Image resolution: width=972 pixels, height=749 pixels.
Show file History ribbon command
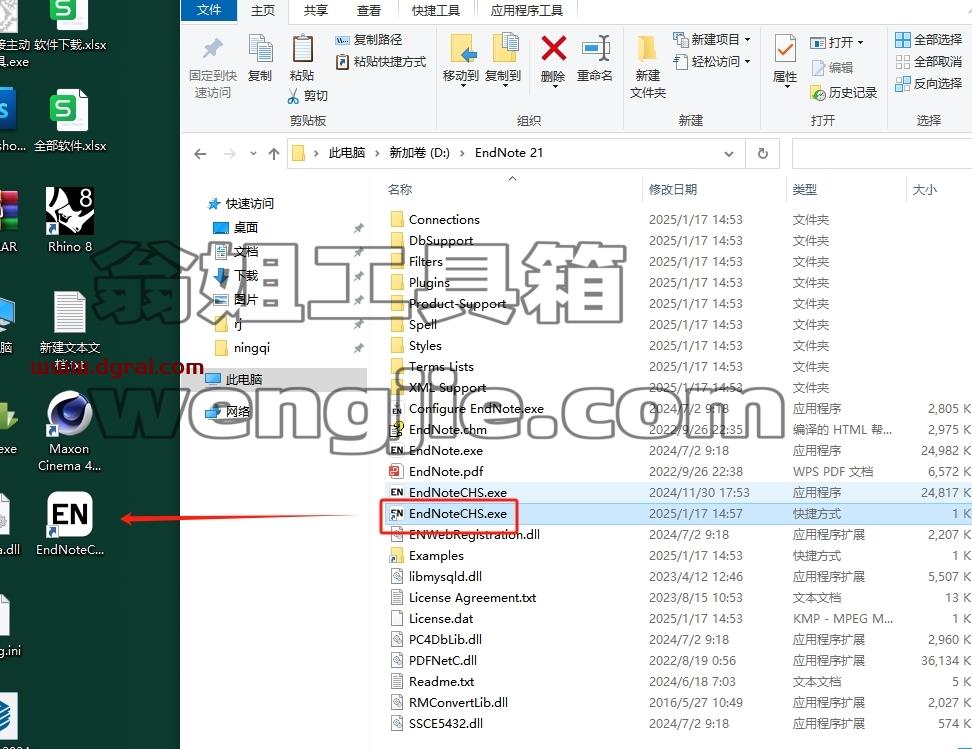coord(844,92)
